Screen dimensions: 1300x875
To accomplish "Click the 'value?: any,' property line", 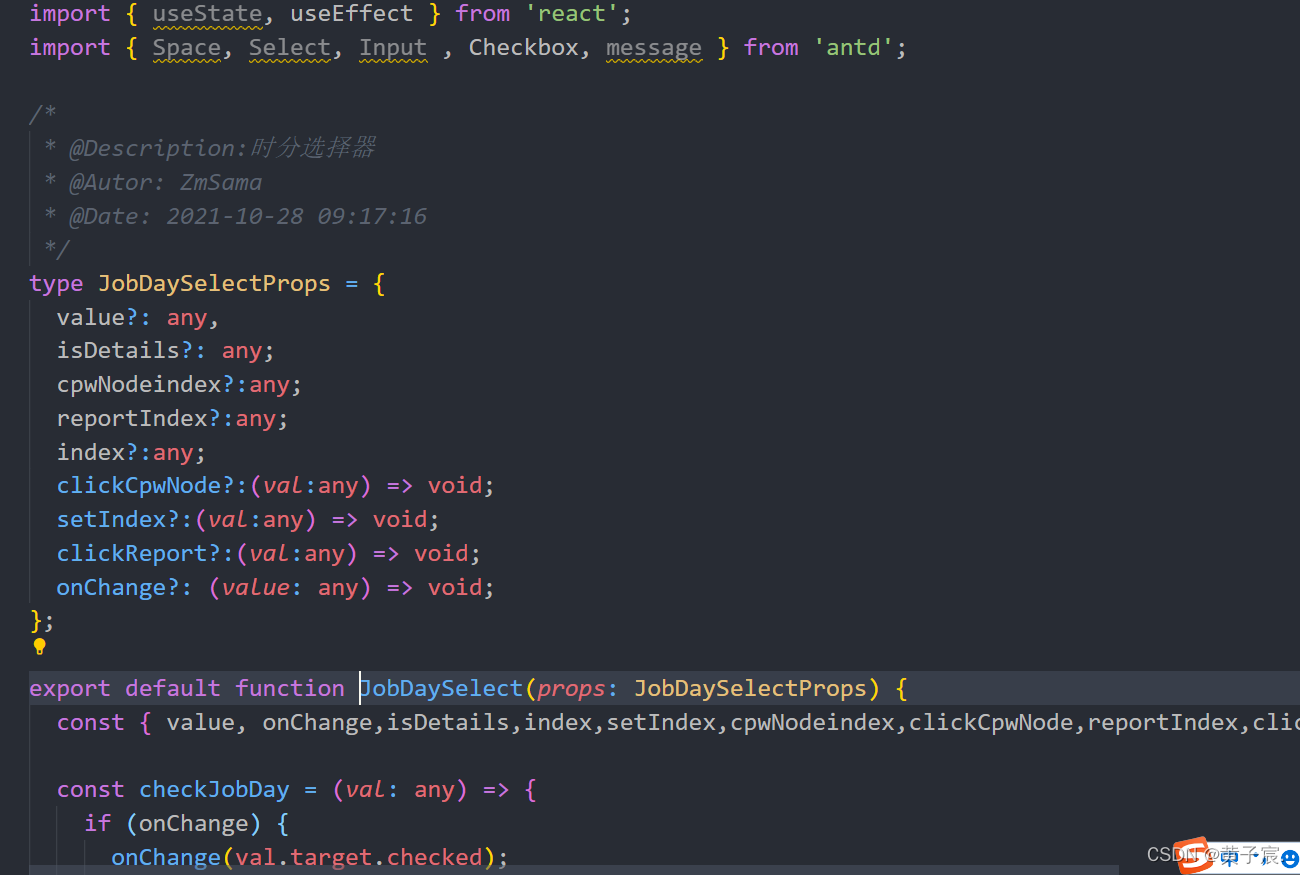I will coord(138,318).
